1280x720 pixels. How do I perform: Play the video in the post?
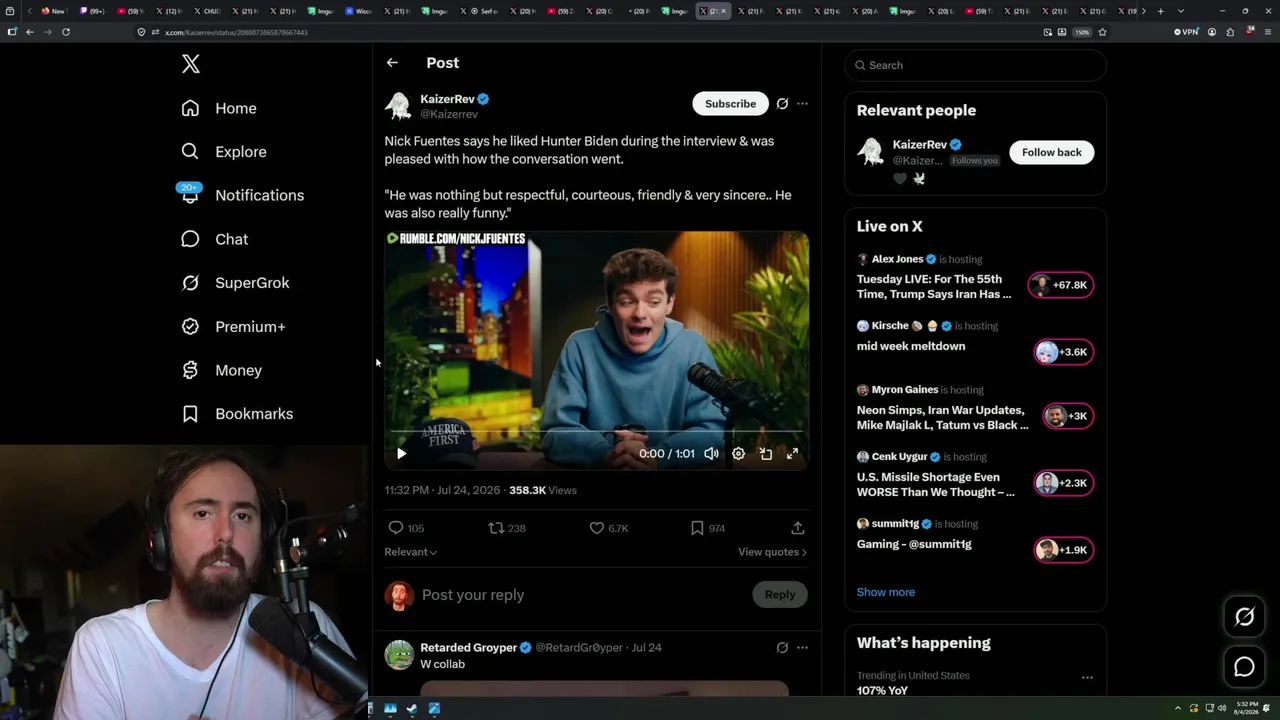(x=401, y=454)
